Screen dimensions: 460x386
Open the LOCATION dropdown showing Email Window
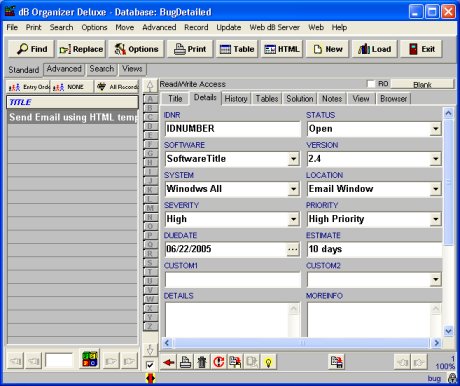click(x=435, y=189)
